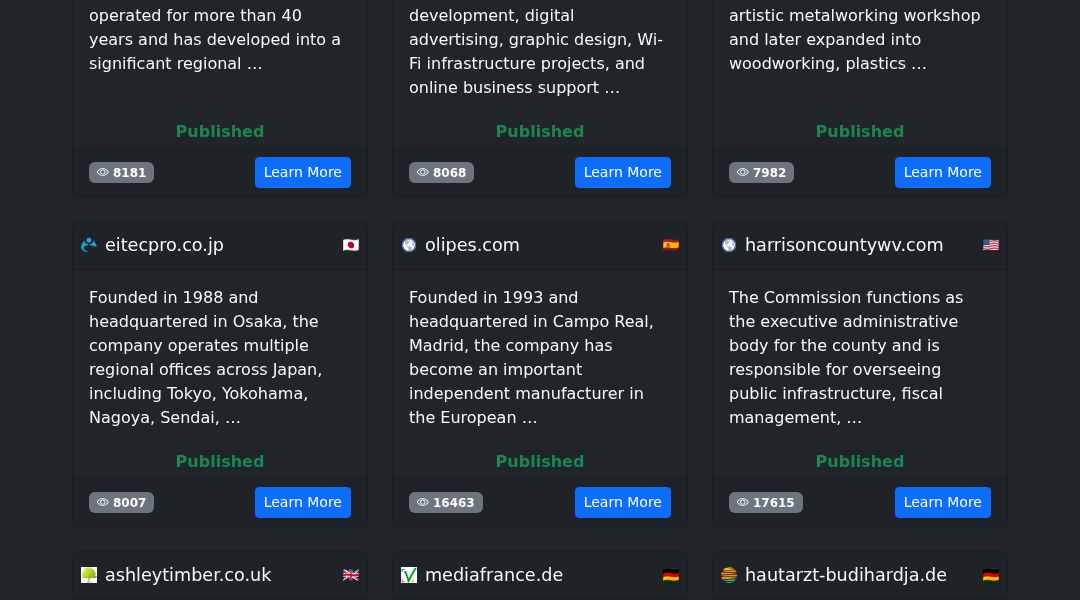Screen dimensions: 1080x600
Task: Open the harrisoncountywv.com card title
Action: 844,245
